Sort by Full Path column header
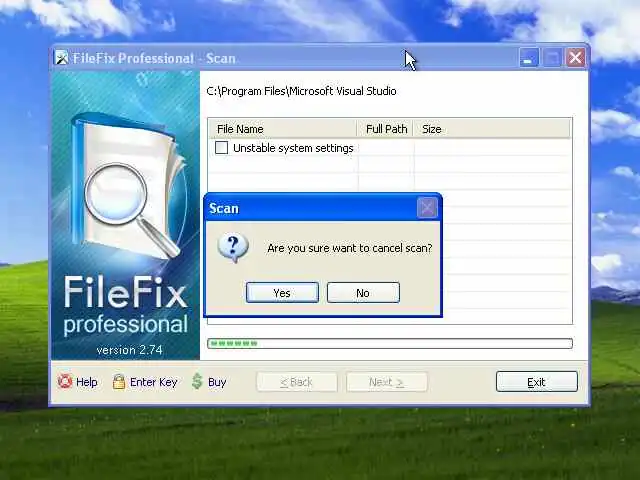This screenshot has width=640, height=480. click(x=385, y=129)
